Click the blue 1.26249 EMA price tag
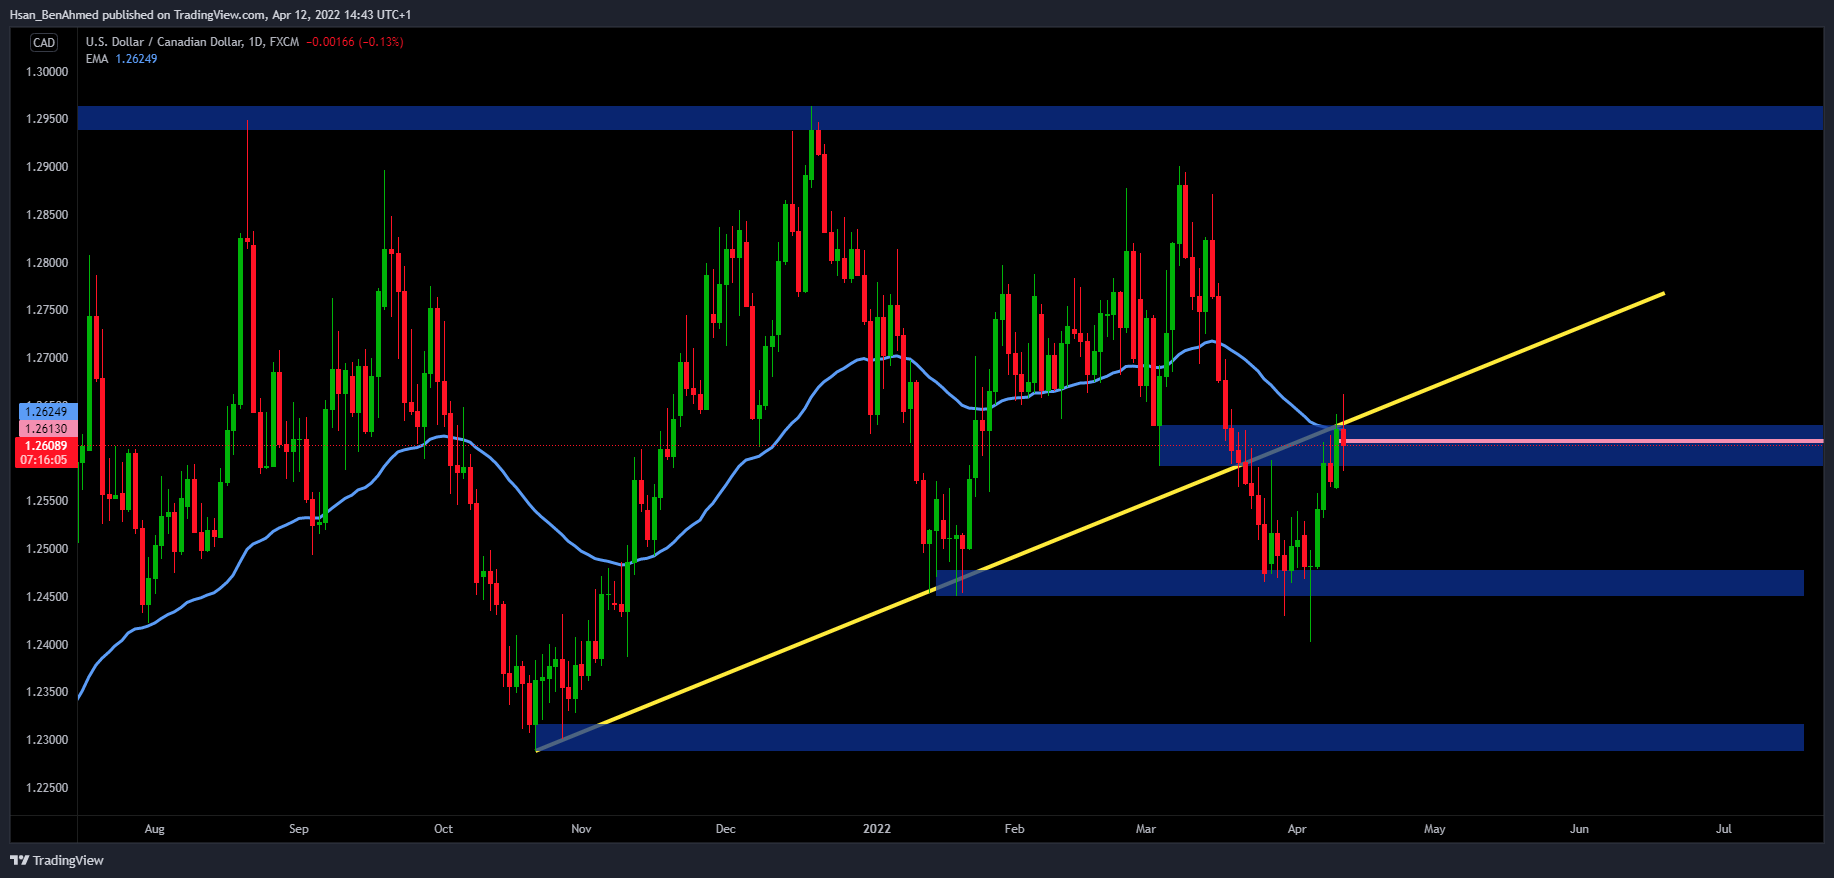This screenshot has height=878, width=1834. pyautogui.click(x=47, y=412)
